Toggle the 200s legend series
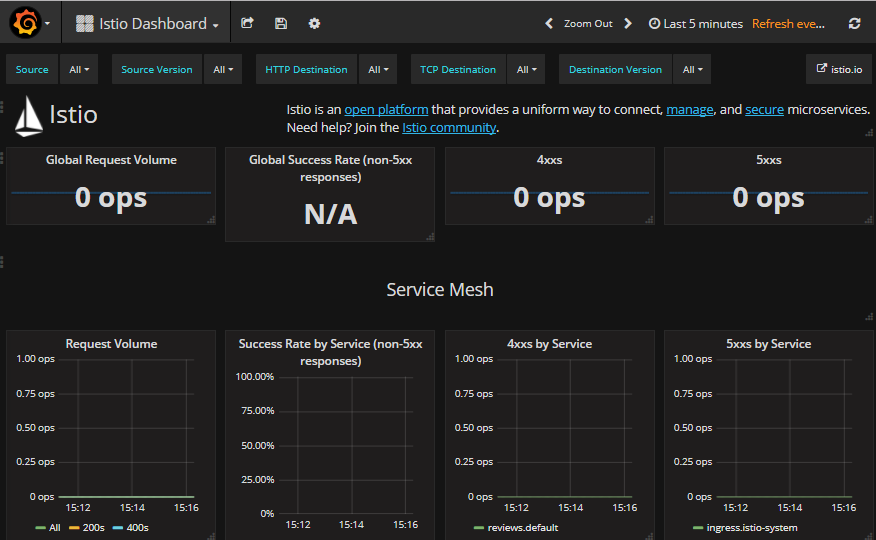The height and width of the screenshot is (540, 876). click(x=93, y=527)
